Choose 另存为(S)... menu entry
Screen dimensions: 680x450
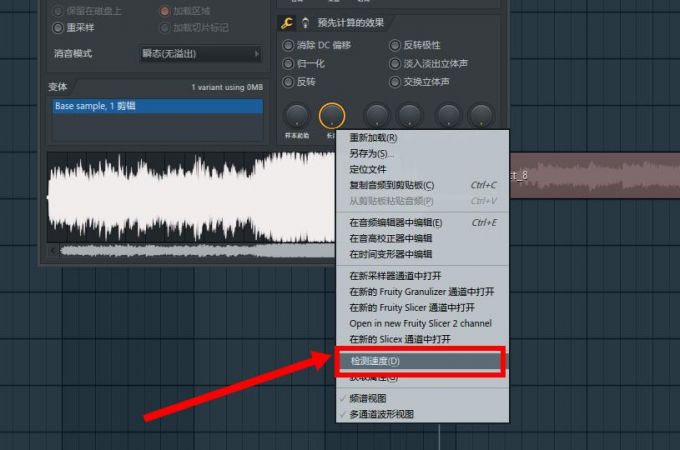(422, 153)
